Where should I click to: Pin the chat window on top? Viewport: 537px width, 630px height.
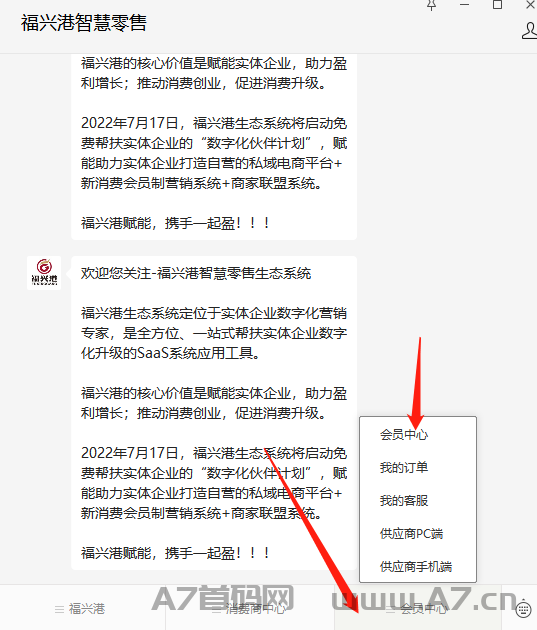point(432,5)
